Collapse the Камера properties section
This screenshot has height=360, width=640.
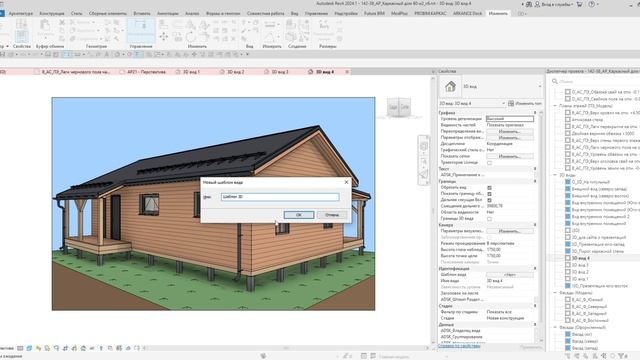coord(535,225)
